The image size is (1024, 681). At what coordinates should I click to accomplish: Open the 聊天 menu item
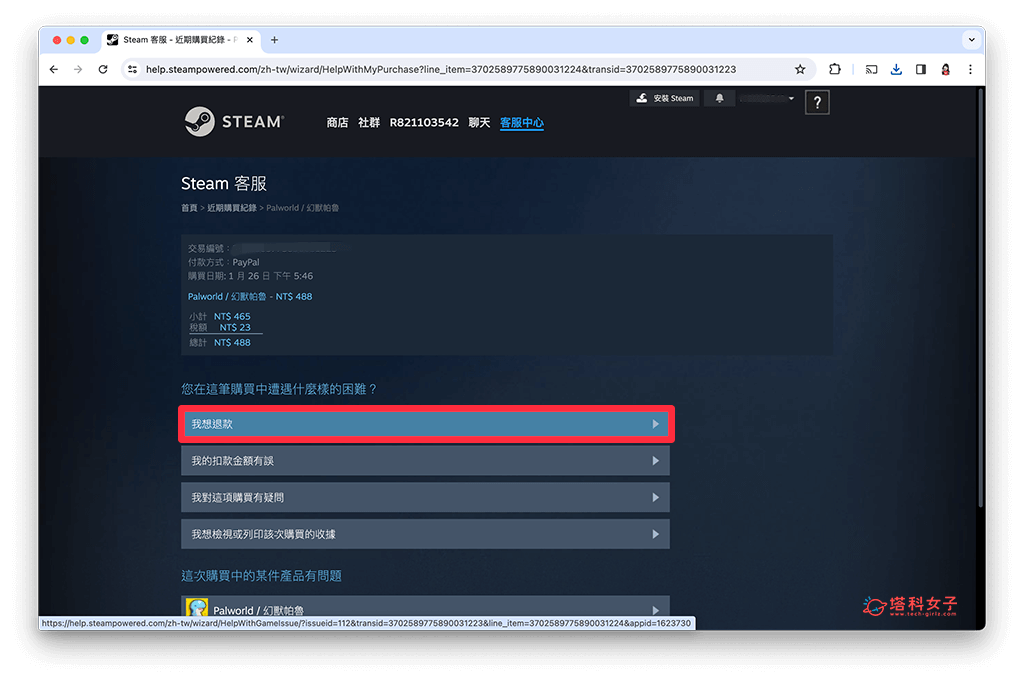coord(479,122)
